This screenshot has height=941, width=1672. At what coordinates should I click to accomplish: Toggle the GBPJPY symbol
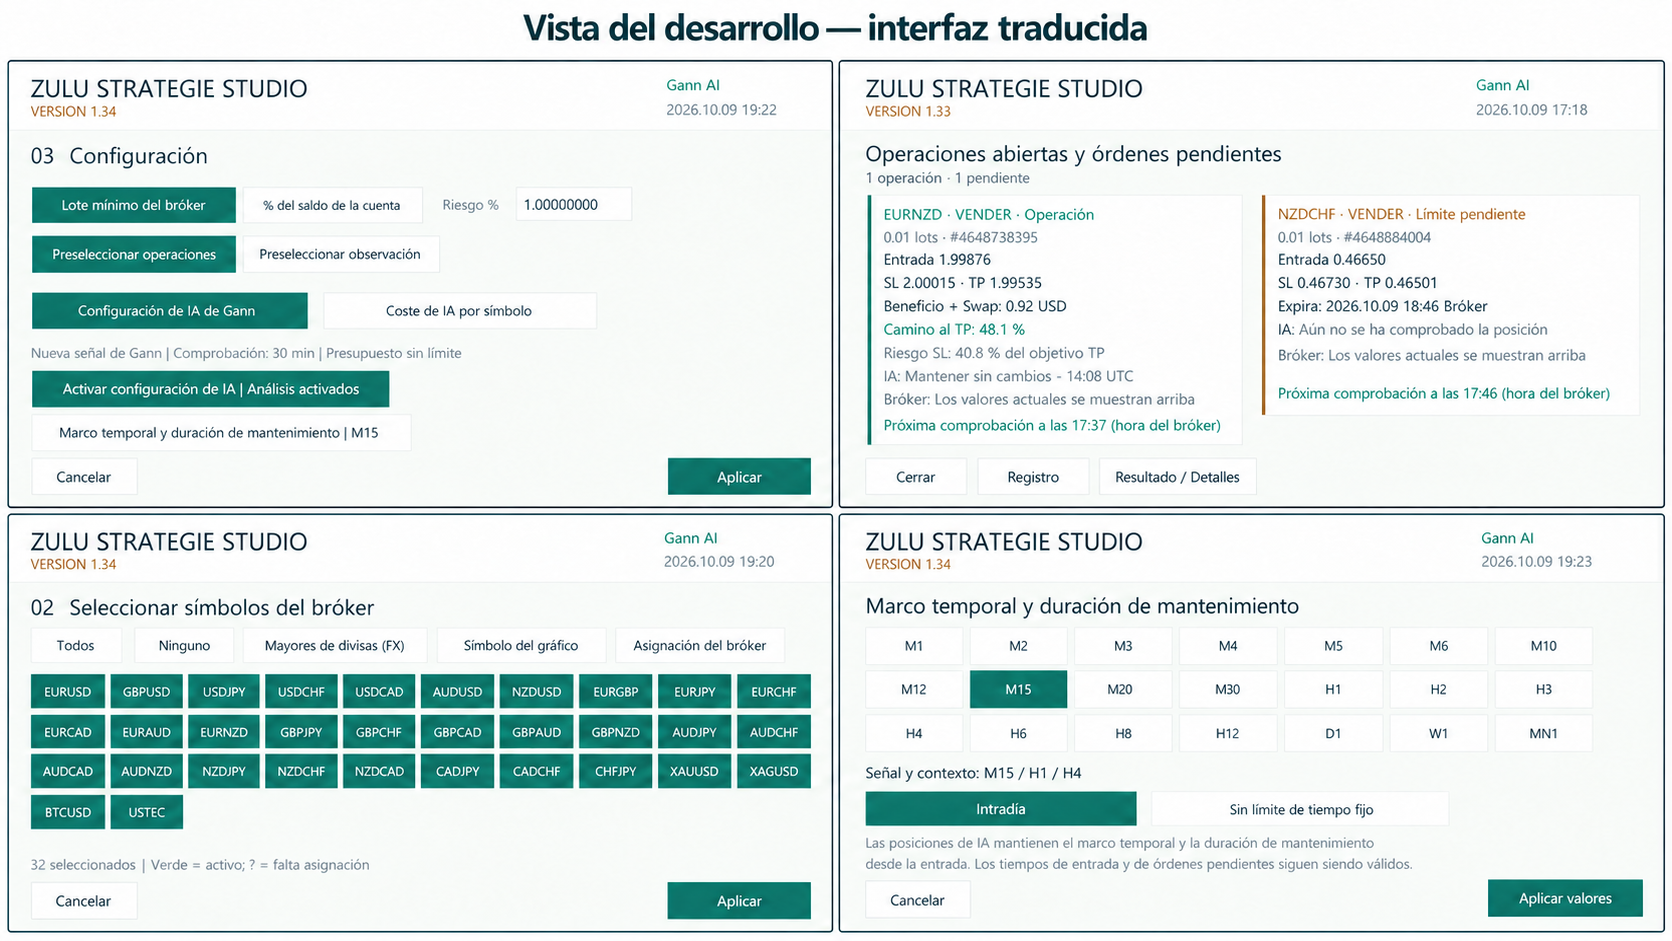coord(301,732)
